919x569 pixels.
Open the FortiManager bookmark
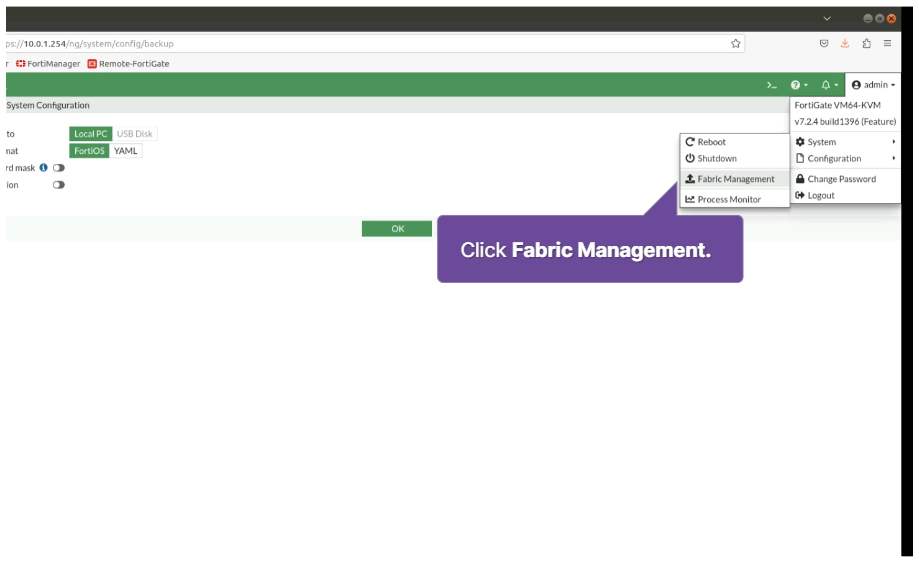tap(48, 63)
